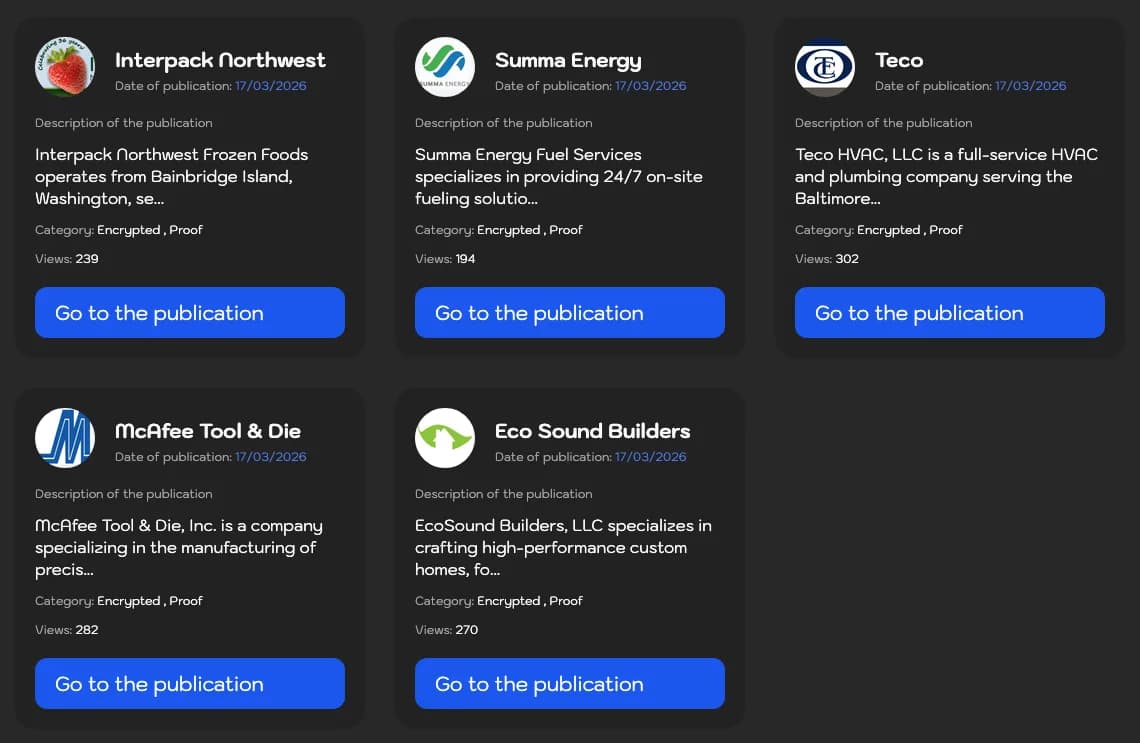The height and width of the screenshot is (743, 1140).
Task: Click the Interpack Northwest title
Action: (x=220, y=60)
